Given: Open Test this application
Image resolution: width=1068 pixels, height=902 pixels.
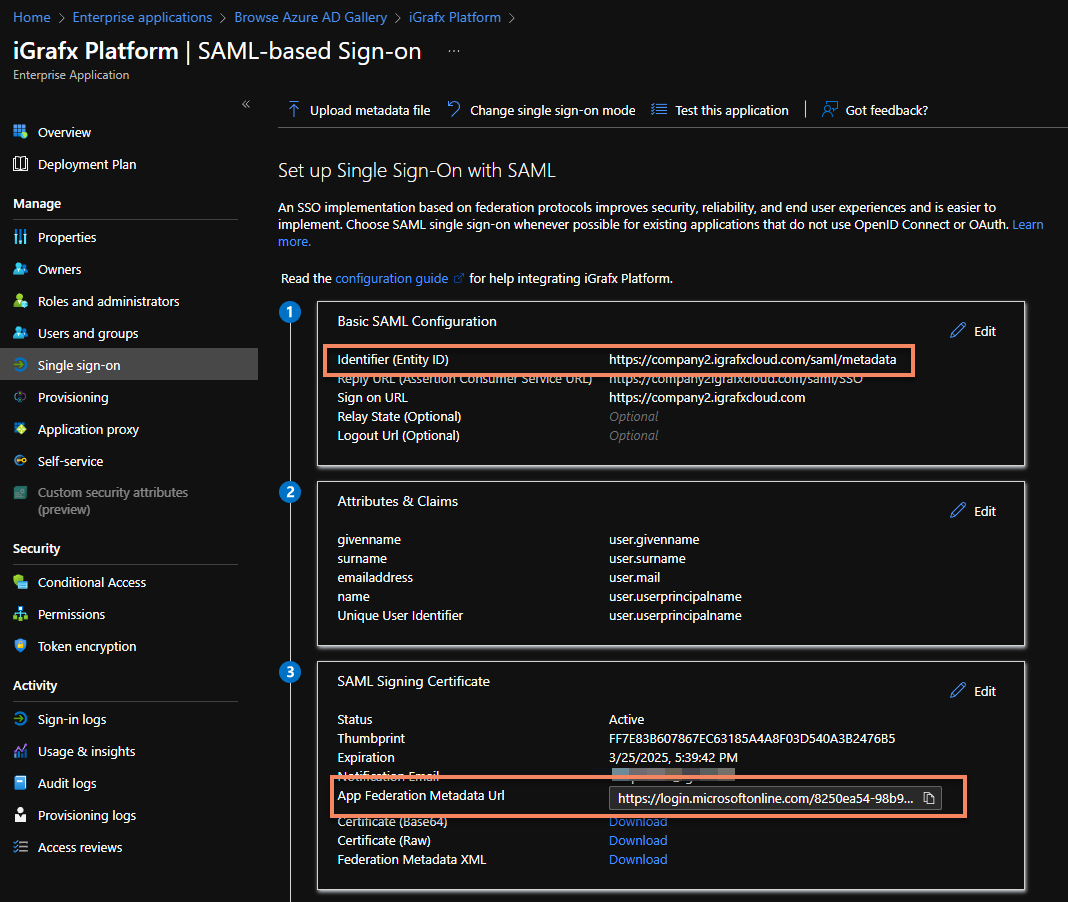Looking at the screenshot, I should click(731, 110).
